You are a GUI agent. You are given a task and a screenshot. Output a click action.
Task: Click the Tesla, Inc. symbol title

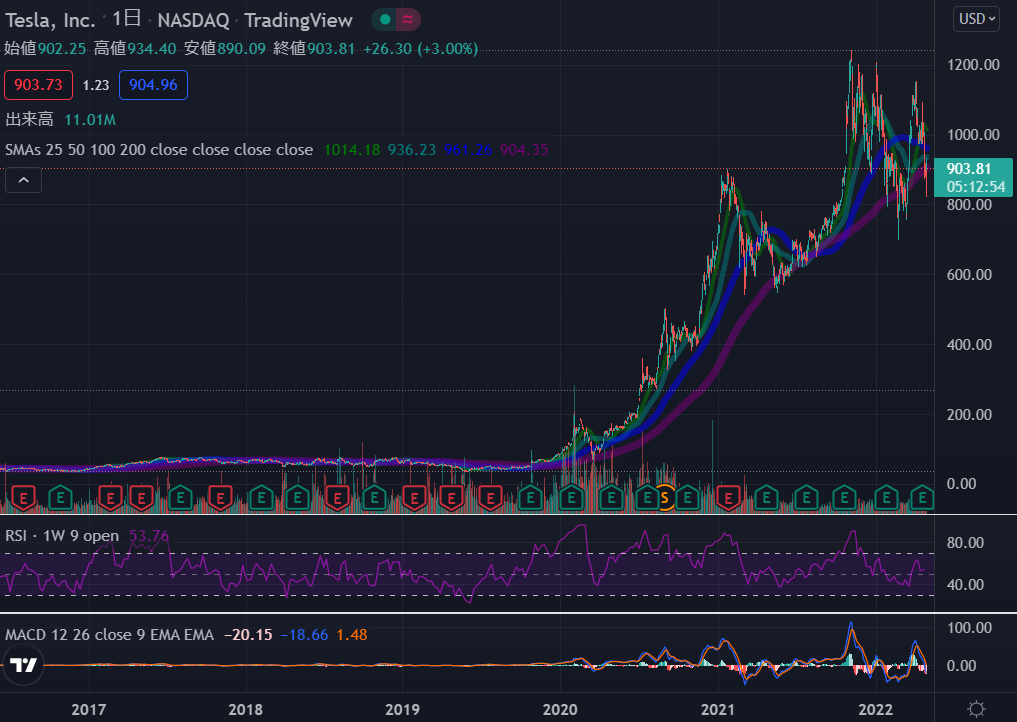(50, 21)
